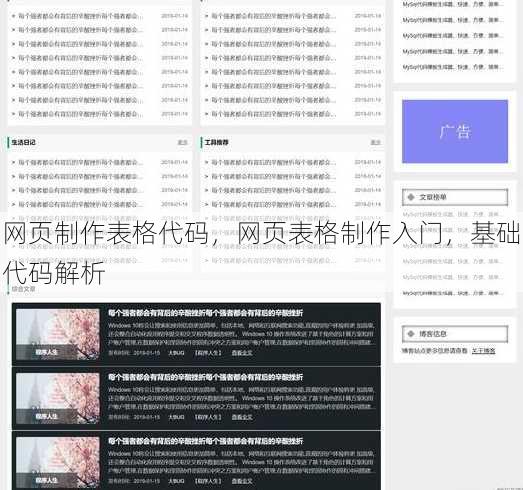Open 查看全文 link in topmost article card
Screen dimensions: 523x490
click(x=242, y=353)
